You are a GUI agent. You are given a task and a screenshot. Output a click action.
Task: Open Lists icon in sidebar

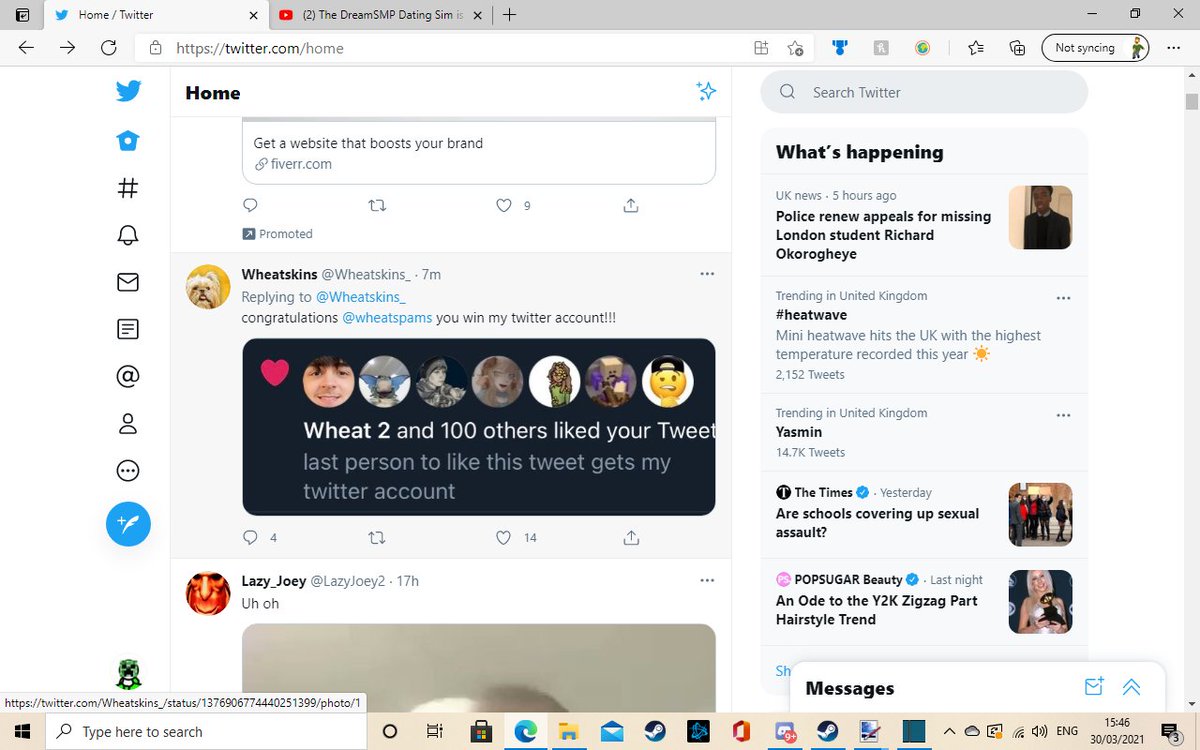[x=128, y=329]
